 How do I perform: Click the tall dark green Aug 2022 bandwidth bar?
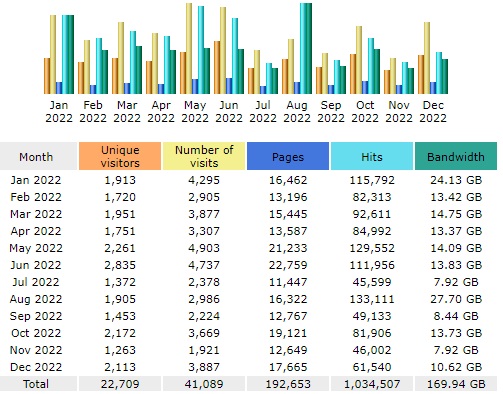click(309, 48)
